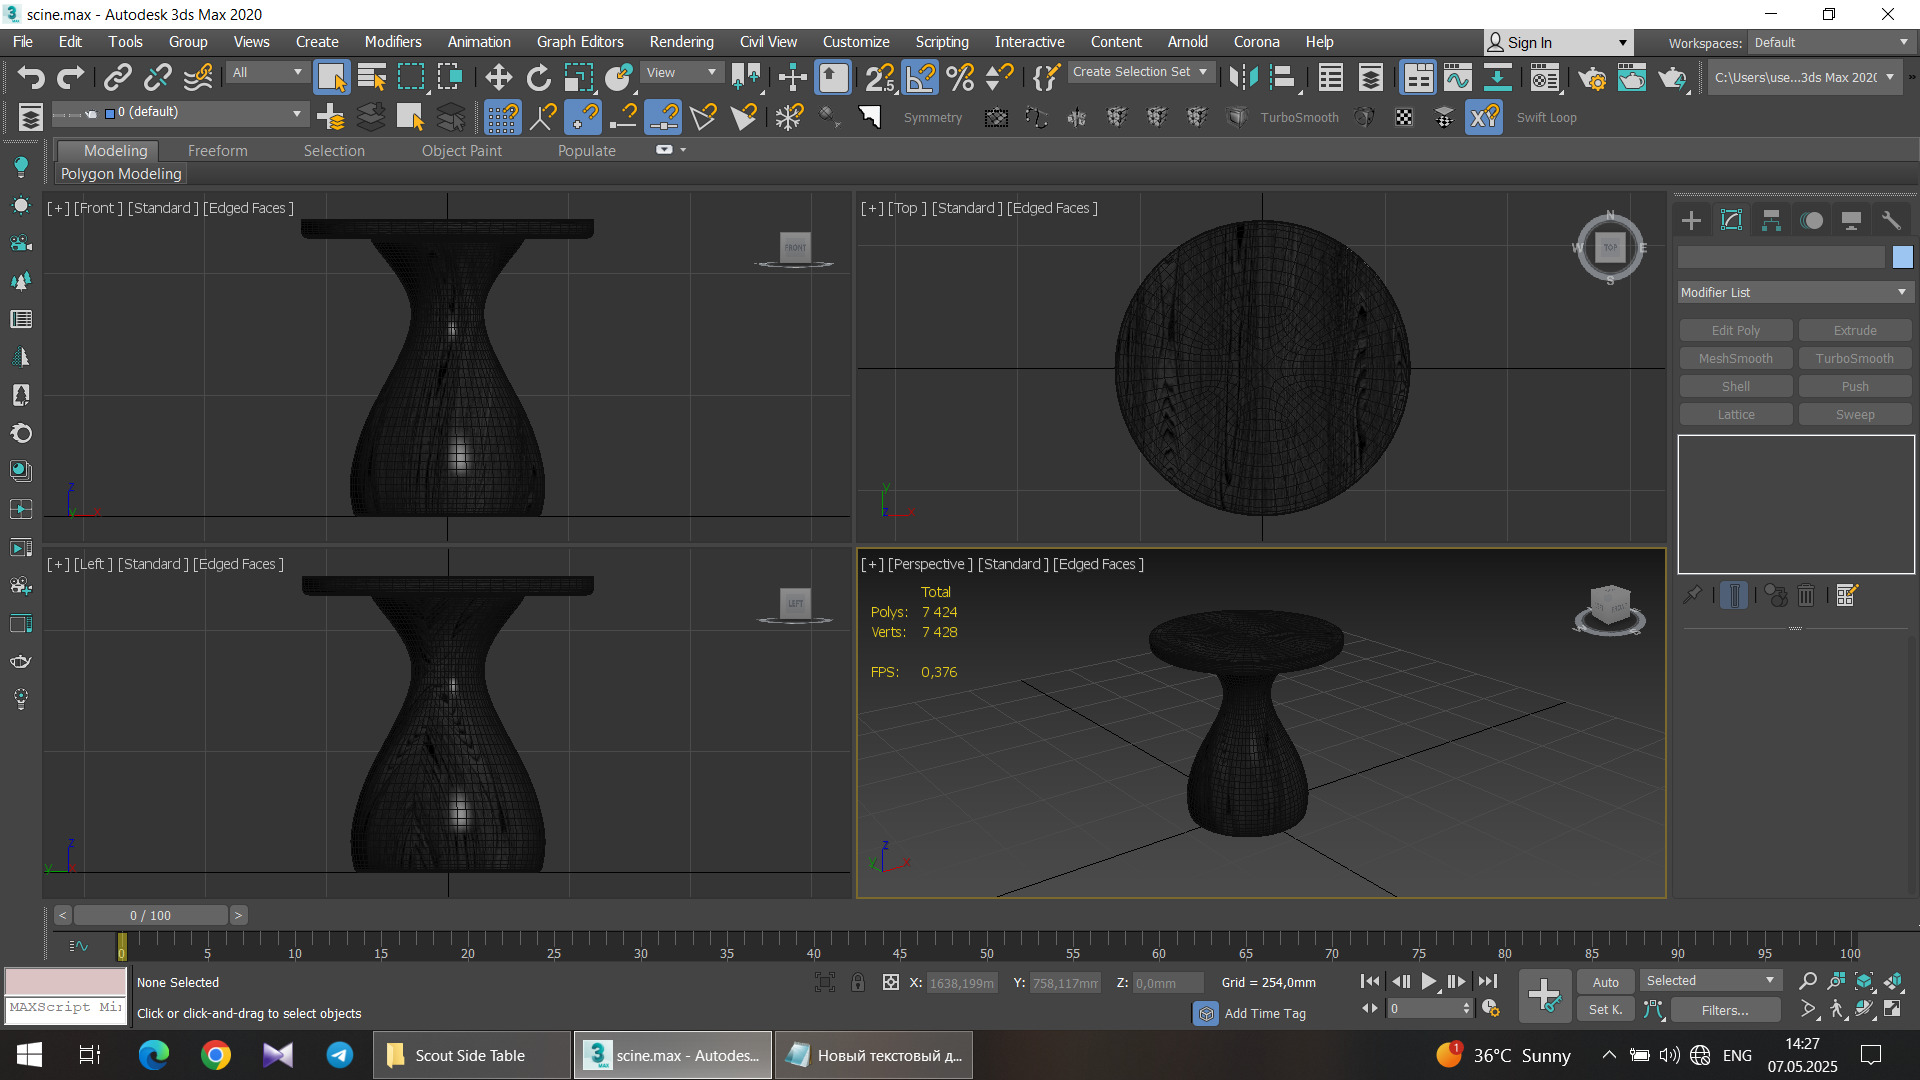Open the key filter Selected dropdown
This screenshot has width=1920, height=1080.
click(x=1710, y=981)
